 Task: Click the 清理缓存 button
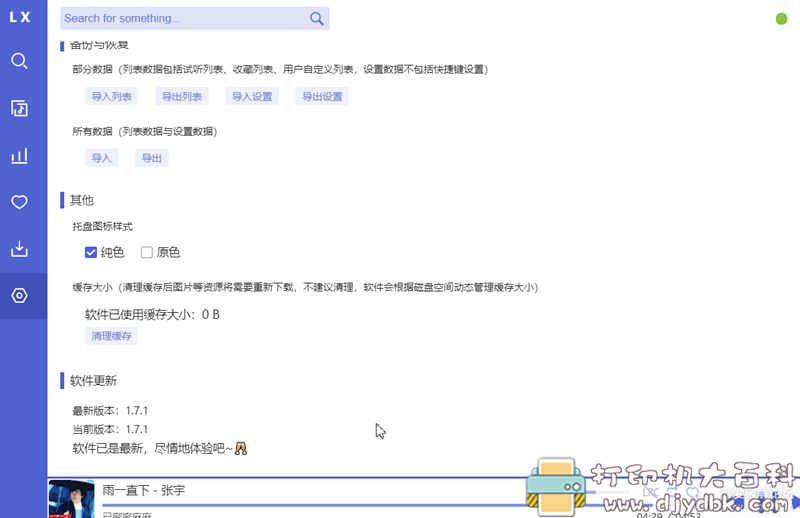click(x=111, y=336)
